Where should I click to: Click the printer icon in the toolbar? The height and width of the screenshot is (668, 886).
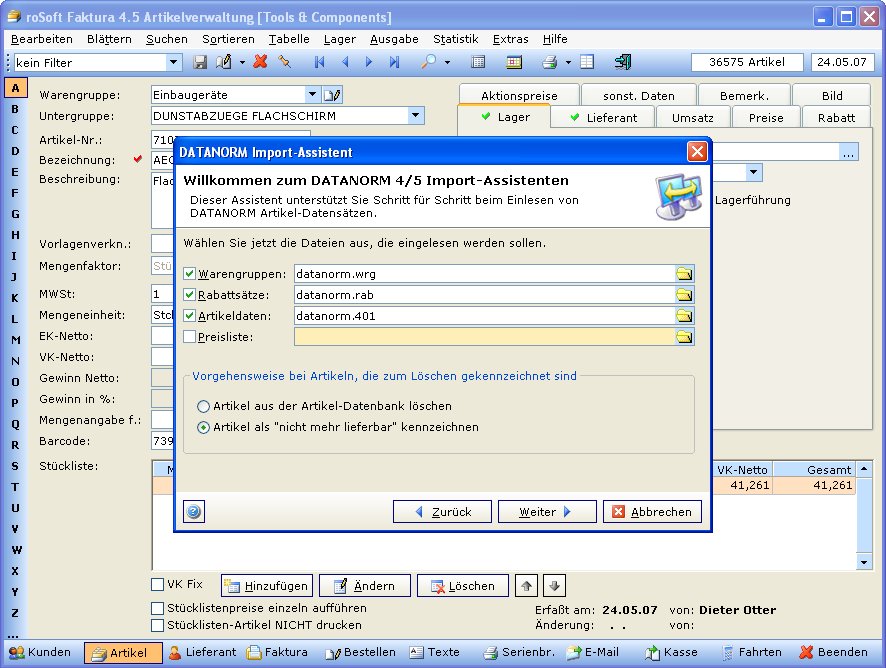click(549, 62)
